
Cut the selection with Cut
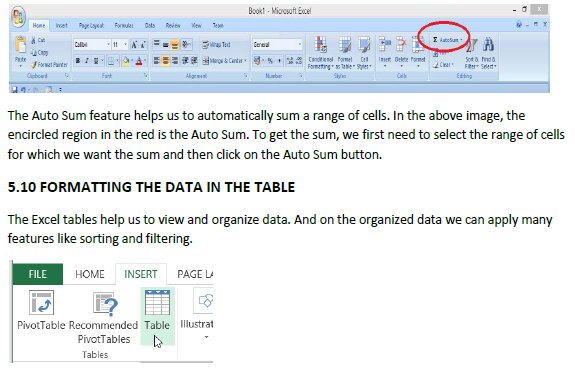click(38, 40)
